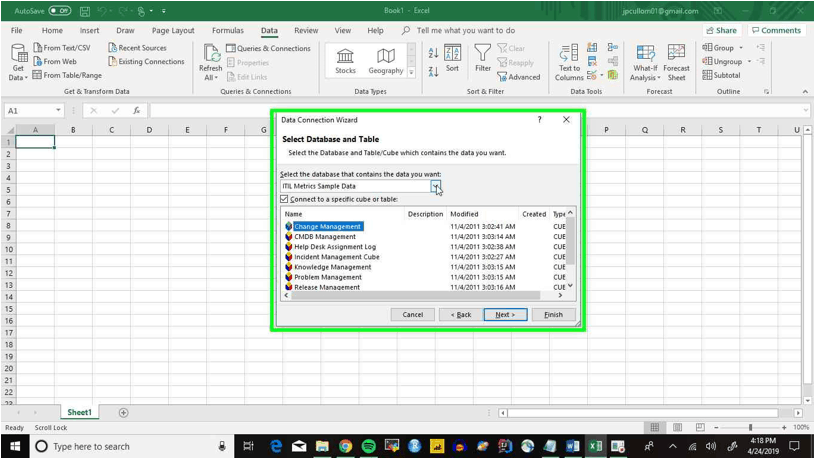Uncheck Connect to a specific cube or table
The image size is (814, 459).
(x=285, y=199)
